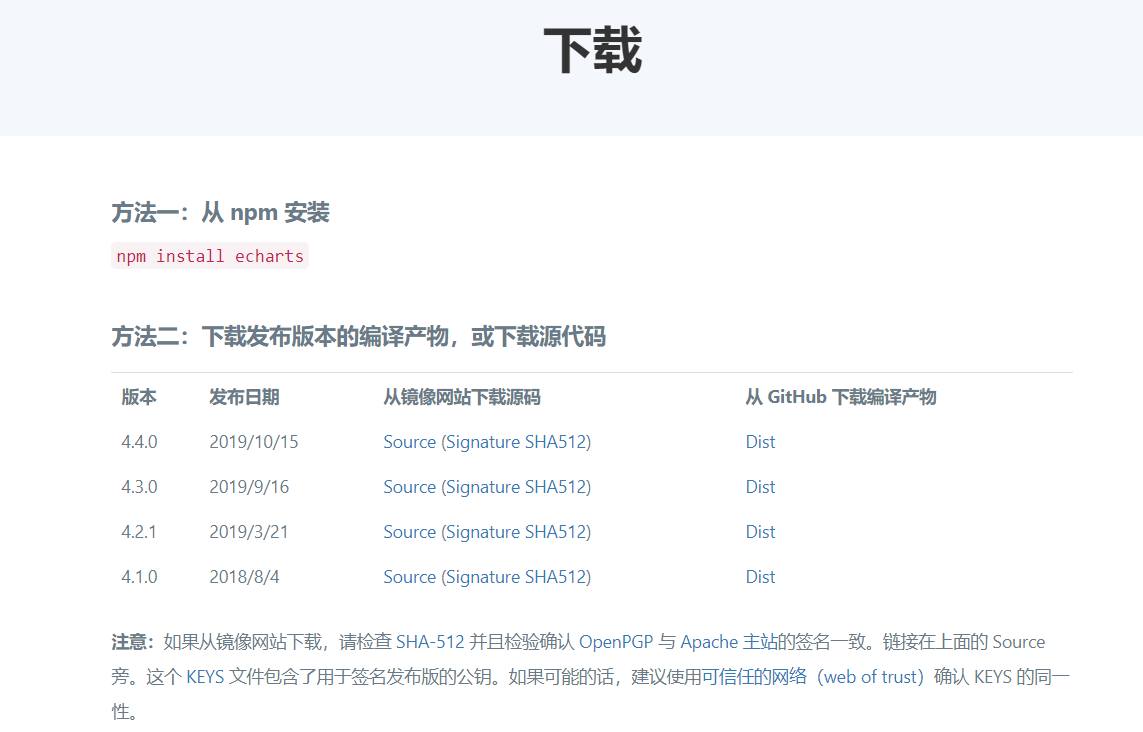Select the version cell 4.1.0
Screen dimensions: 1143x732
click(139, 577)
